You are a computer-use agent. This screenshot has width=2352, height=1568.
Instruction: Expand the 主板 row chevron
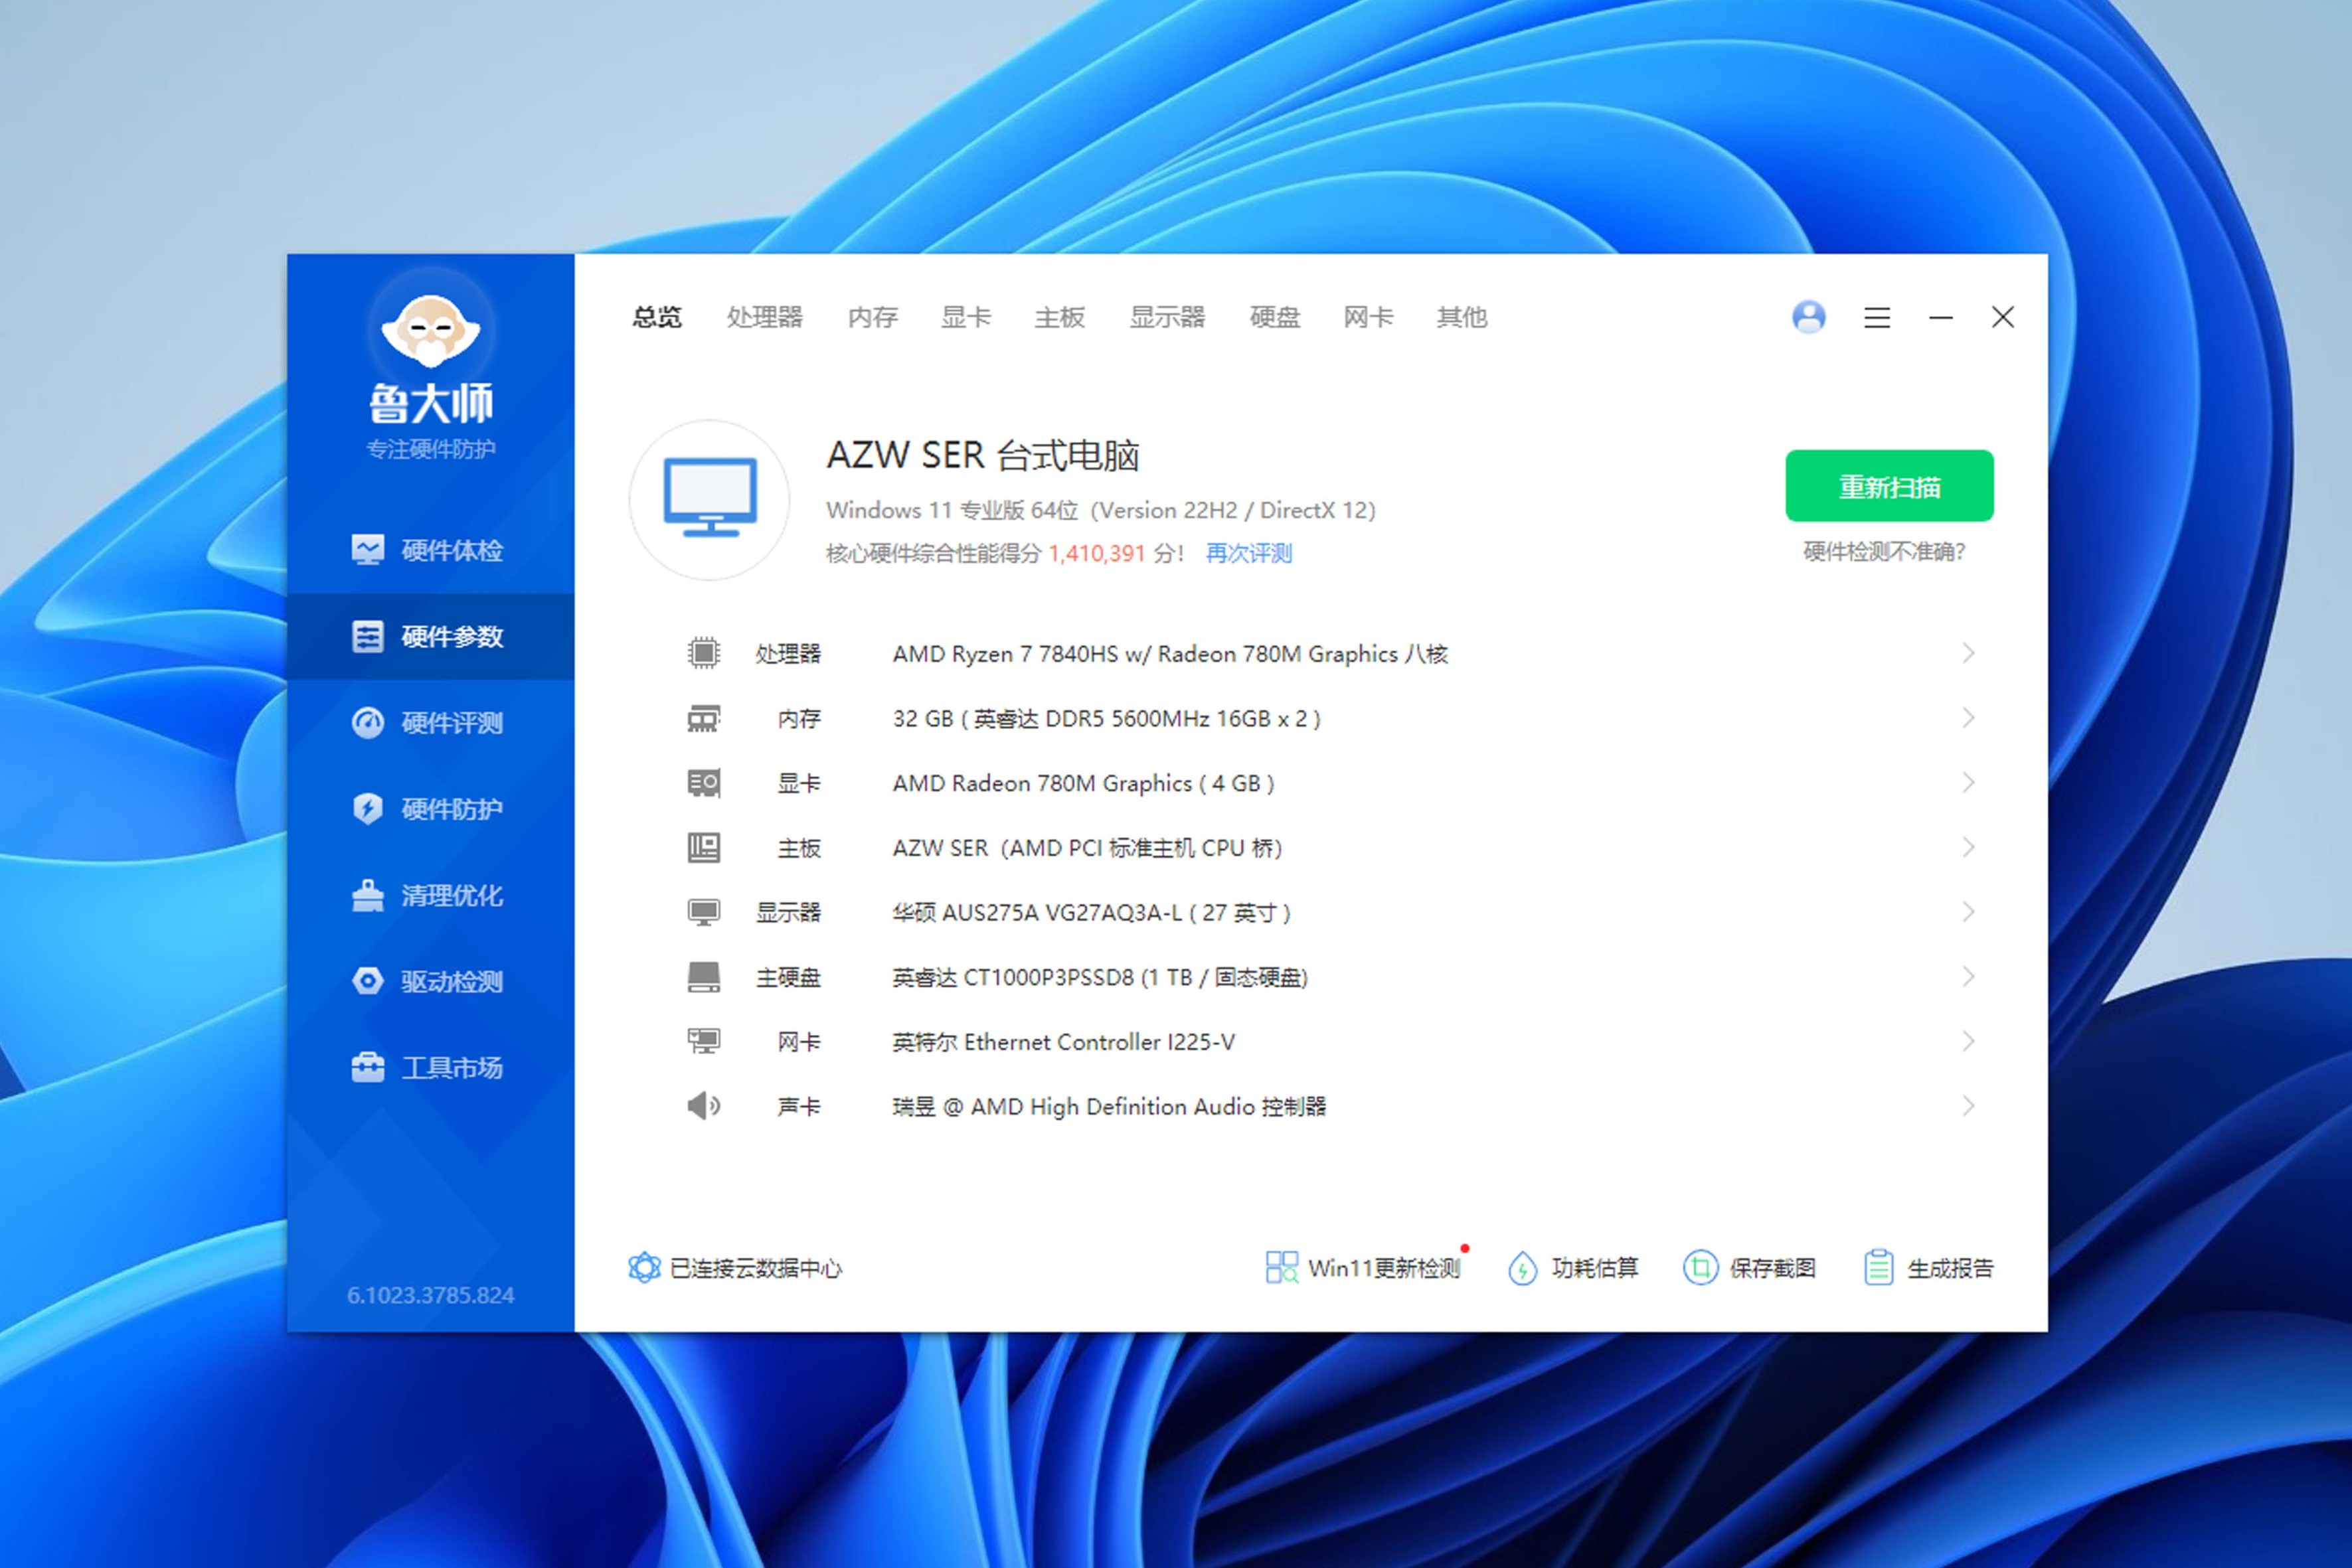click(x=1968, y=848)
